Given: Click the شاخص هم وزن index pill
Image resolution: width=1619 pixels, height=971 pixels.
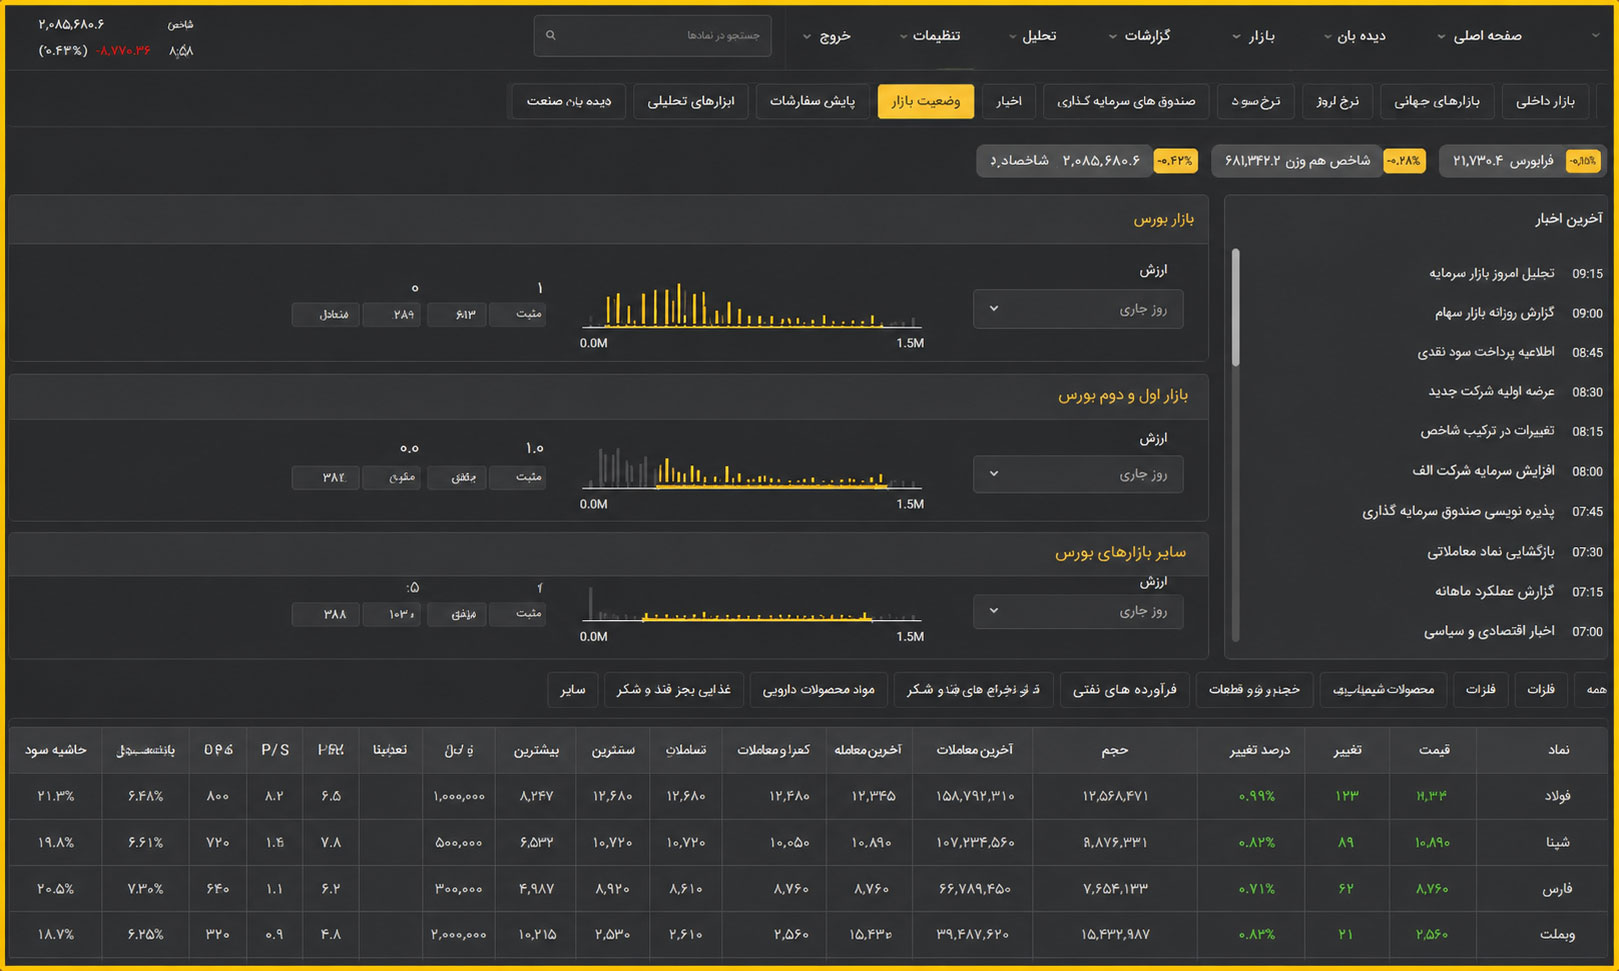Looking at the screenshot, I should pyautogui.click(x=1318, y=161).
